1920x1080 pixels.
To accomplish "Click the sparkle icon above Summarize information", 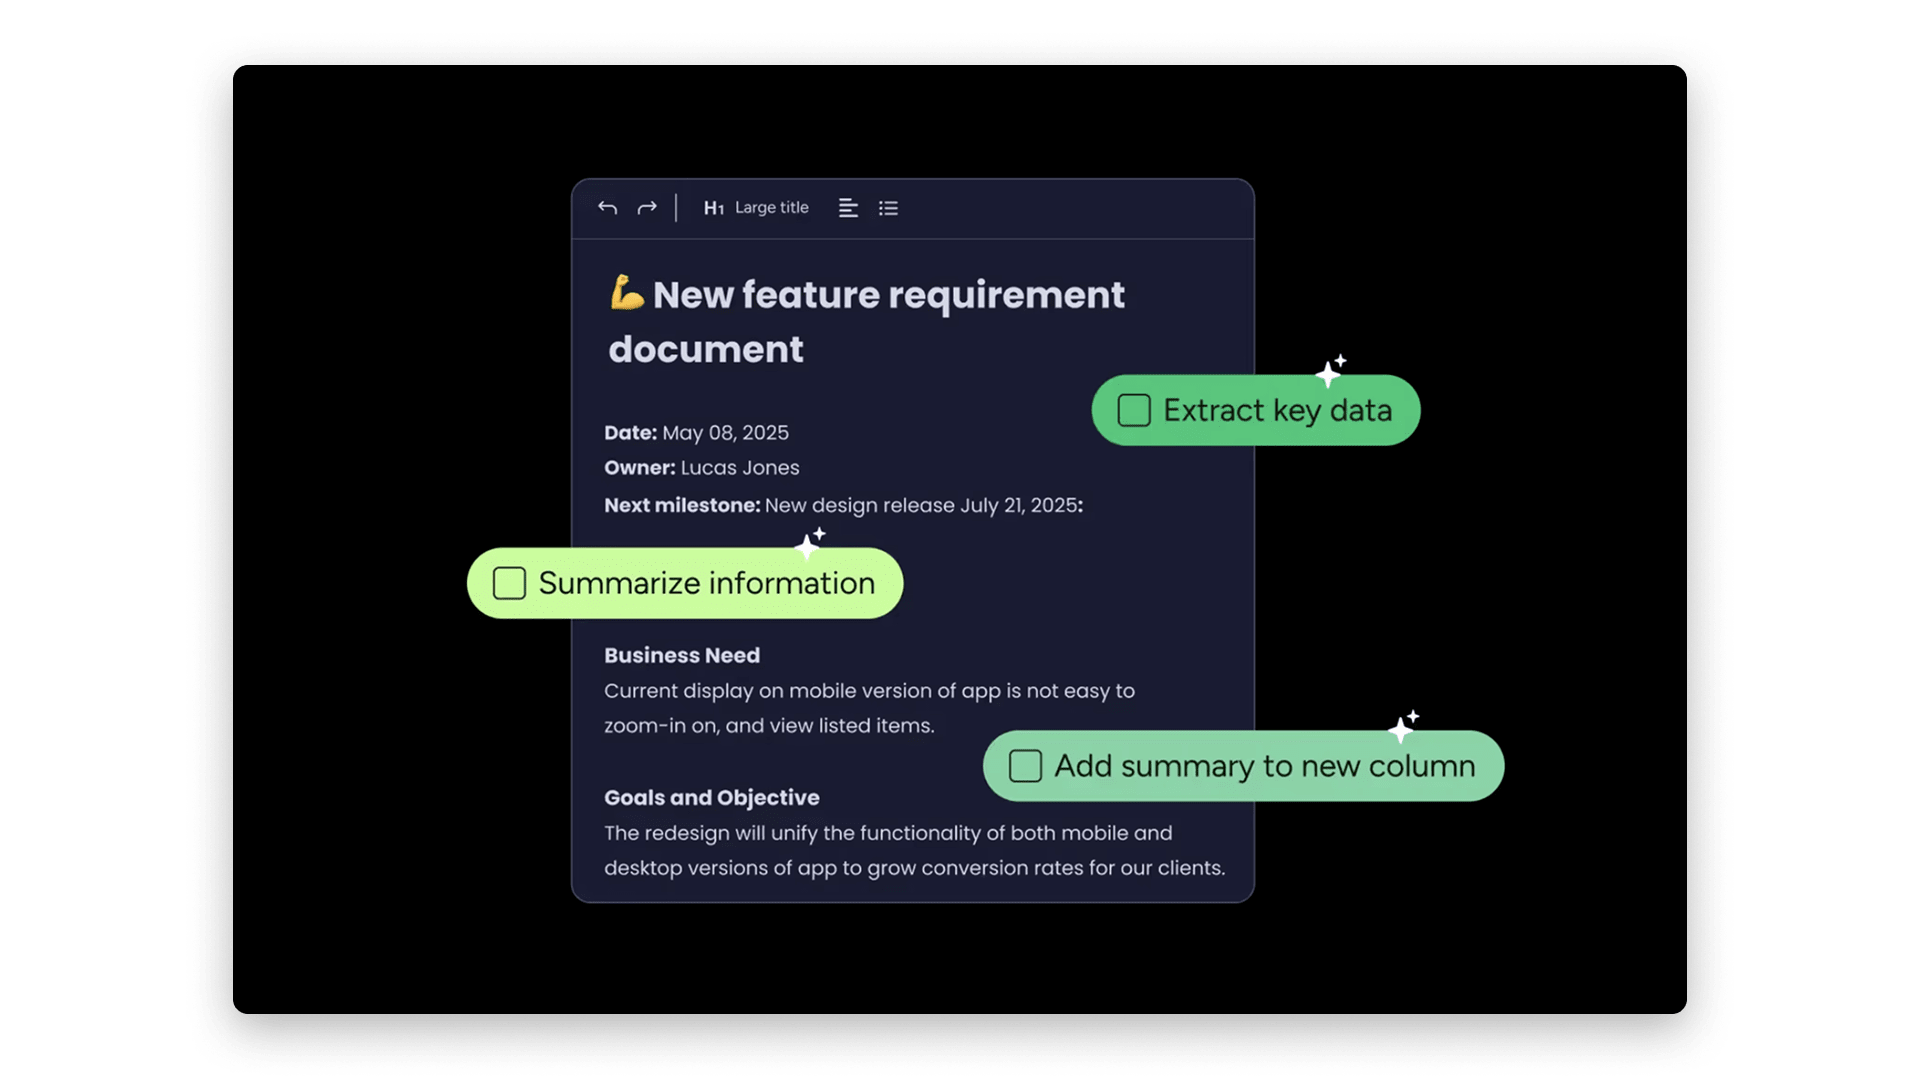I will 810,541.
